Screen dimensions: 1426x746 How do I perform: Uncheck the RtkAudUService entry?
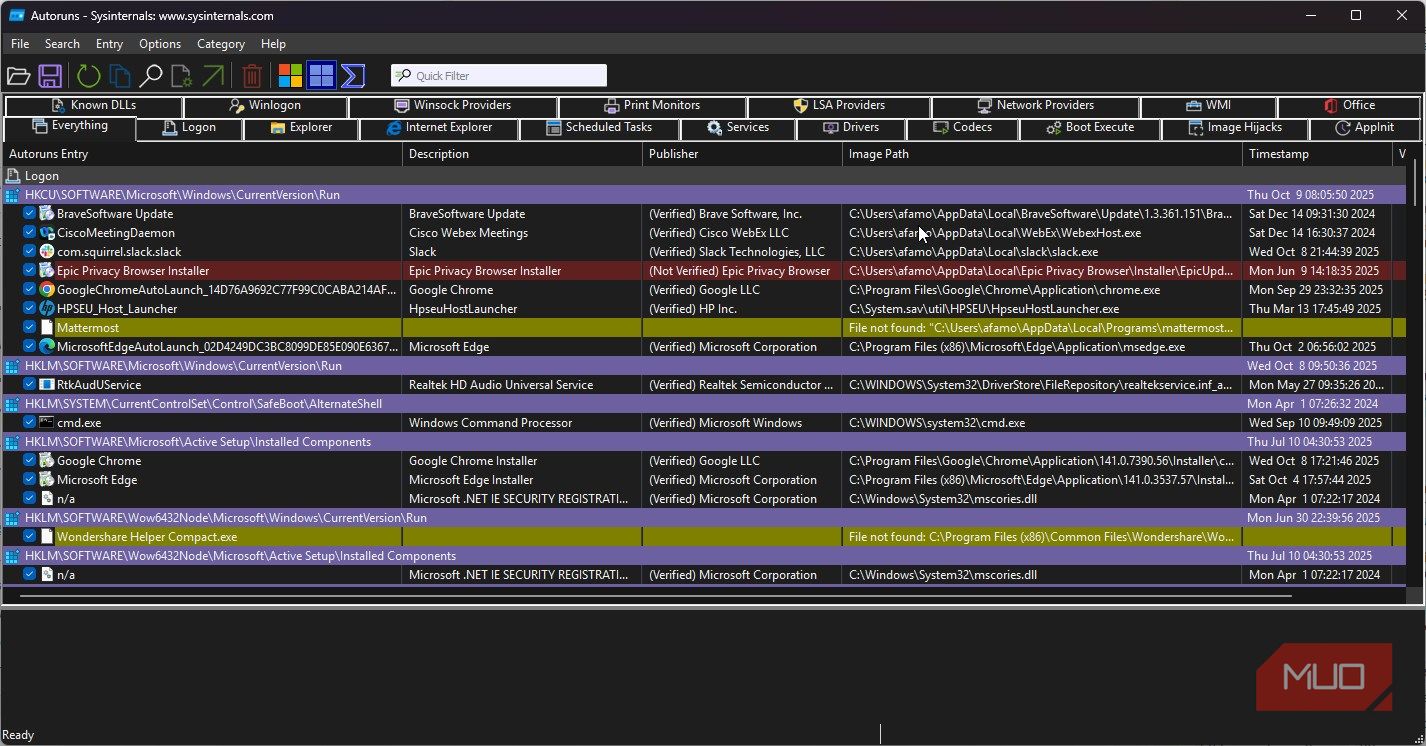click(x=30, y=385)
